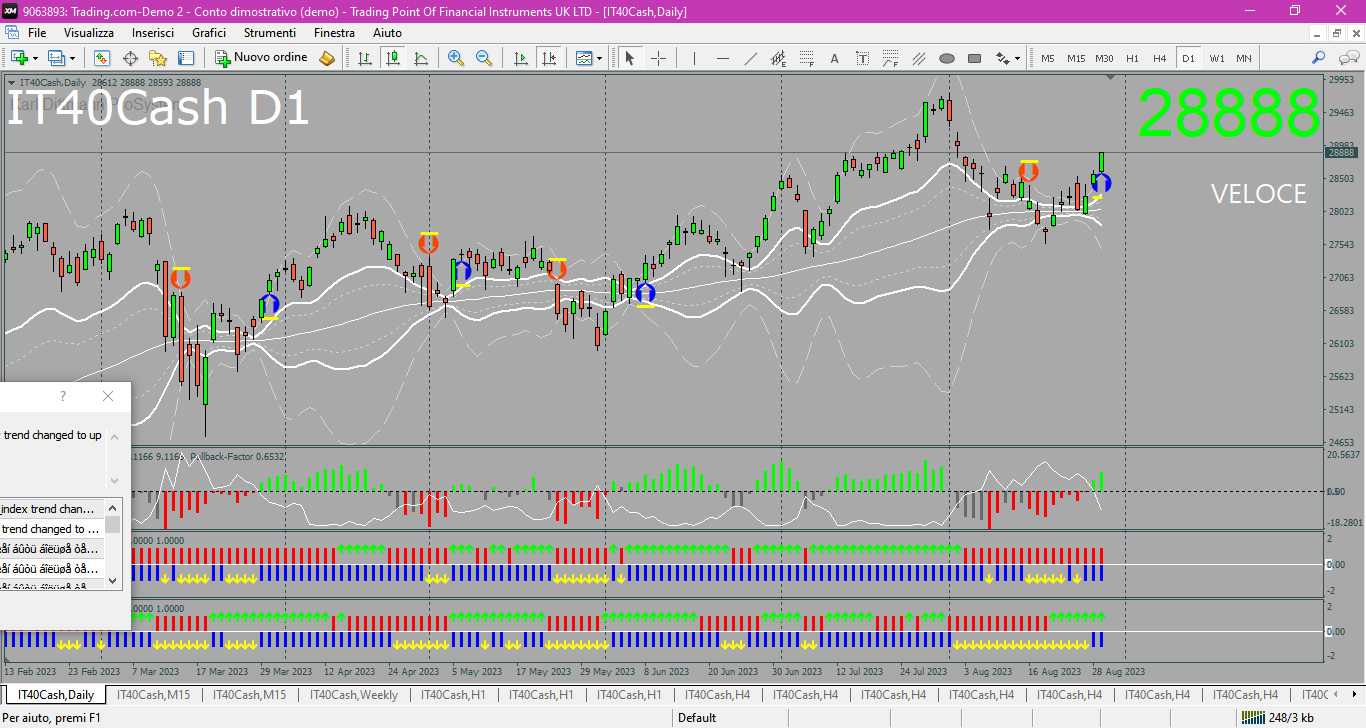1366x728 pixels.
Task: Click the MetaEditor book icon
Action: coord(327,58)
